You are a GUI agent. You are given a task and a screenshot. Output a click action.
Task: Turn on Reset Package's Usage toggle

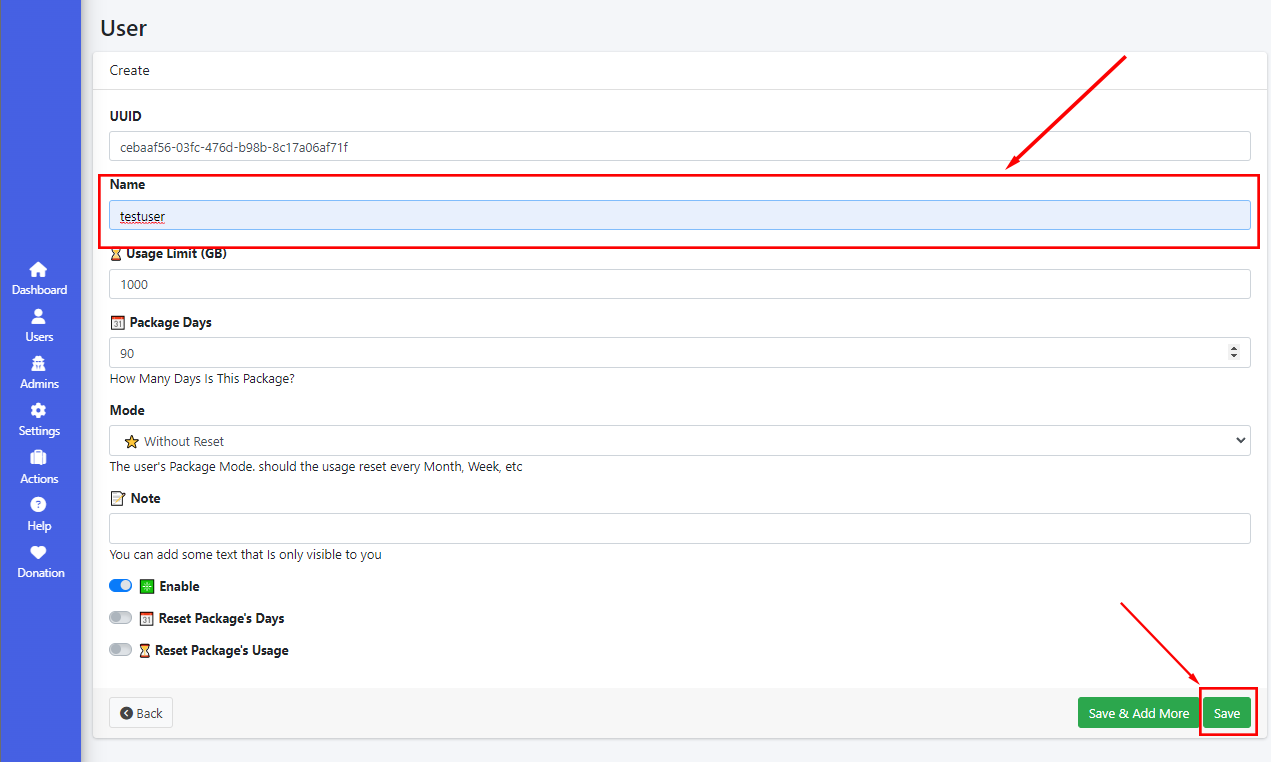click(120, 650)
